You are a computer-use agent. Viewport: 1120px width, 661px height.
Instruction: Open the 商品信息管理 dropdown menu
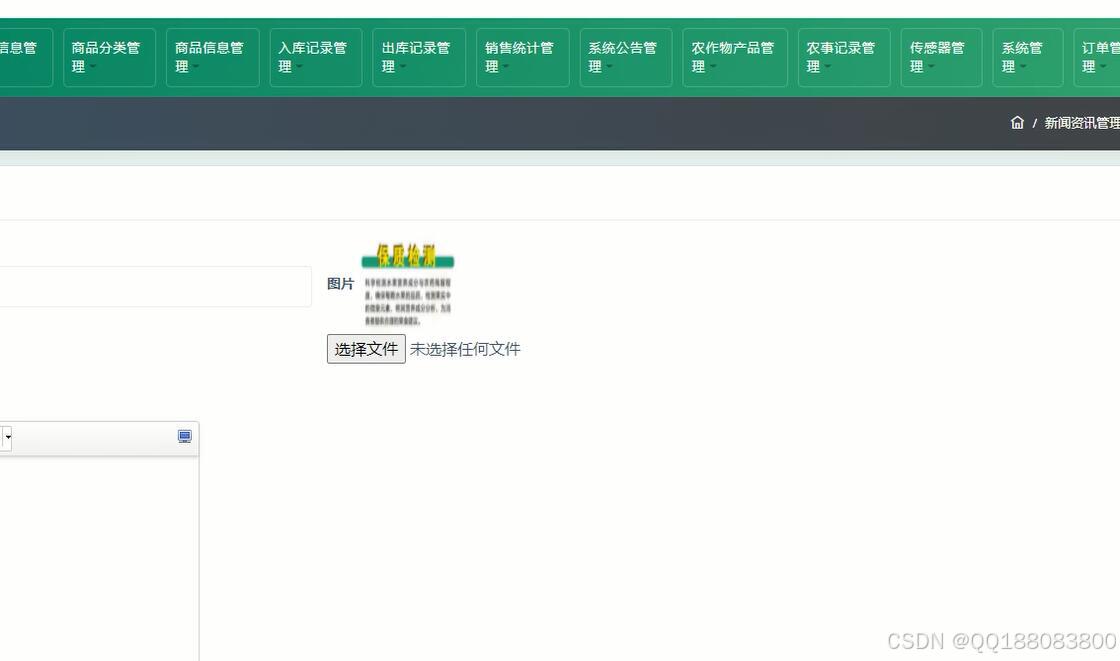point(212,57)
